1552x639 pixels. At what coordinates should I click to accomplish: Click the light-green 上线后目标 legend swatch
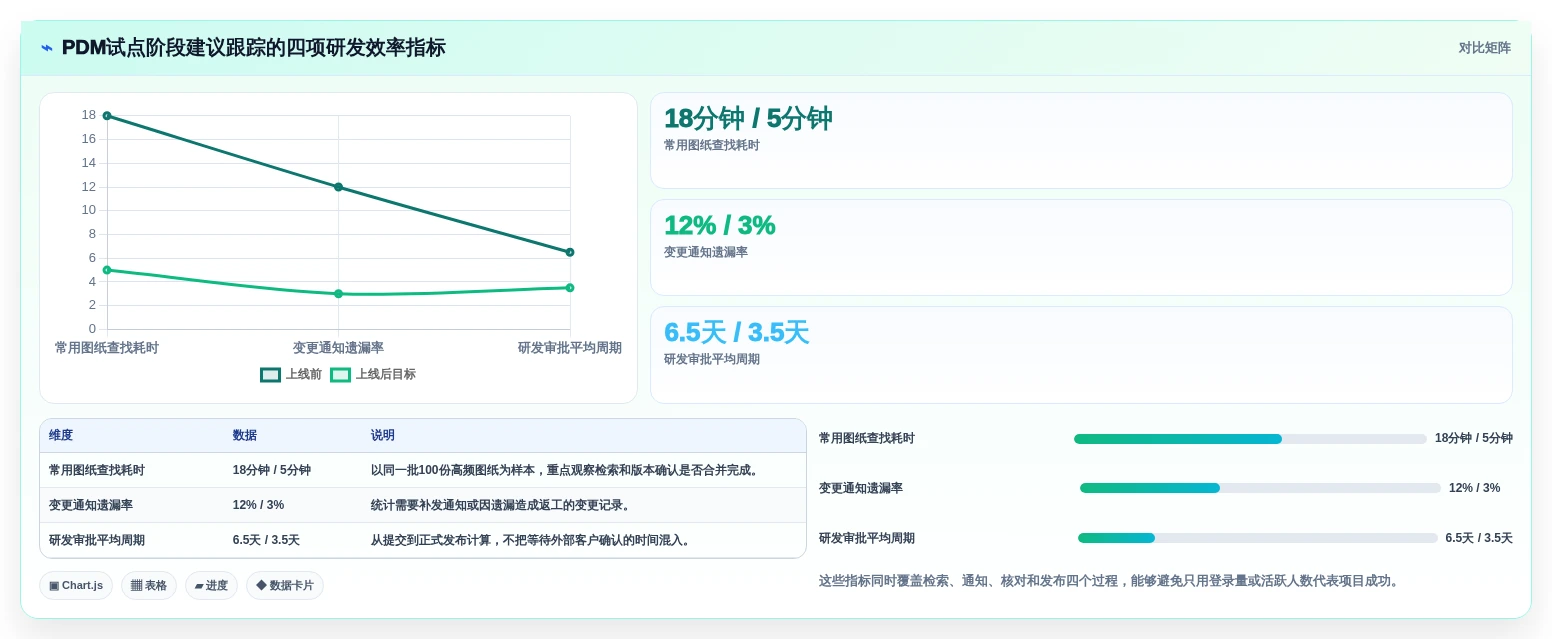coord(340,375)
